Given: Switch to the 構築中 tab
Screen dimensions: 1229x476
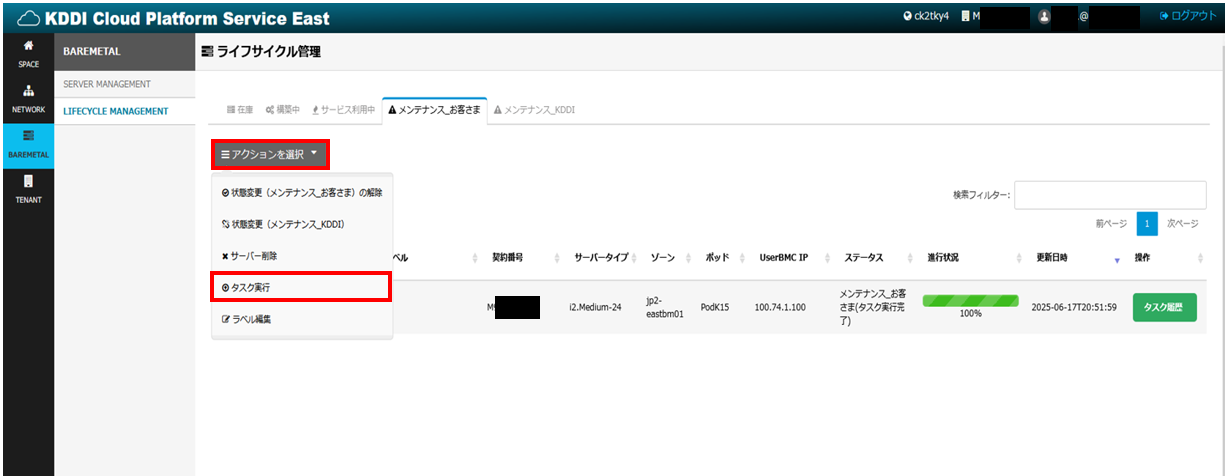Looking at the screenshot, I should [x=282, y=109].
